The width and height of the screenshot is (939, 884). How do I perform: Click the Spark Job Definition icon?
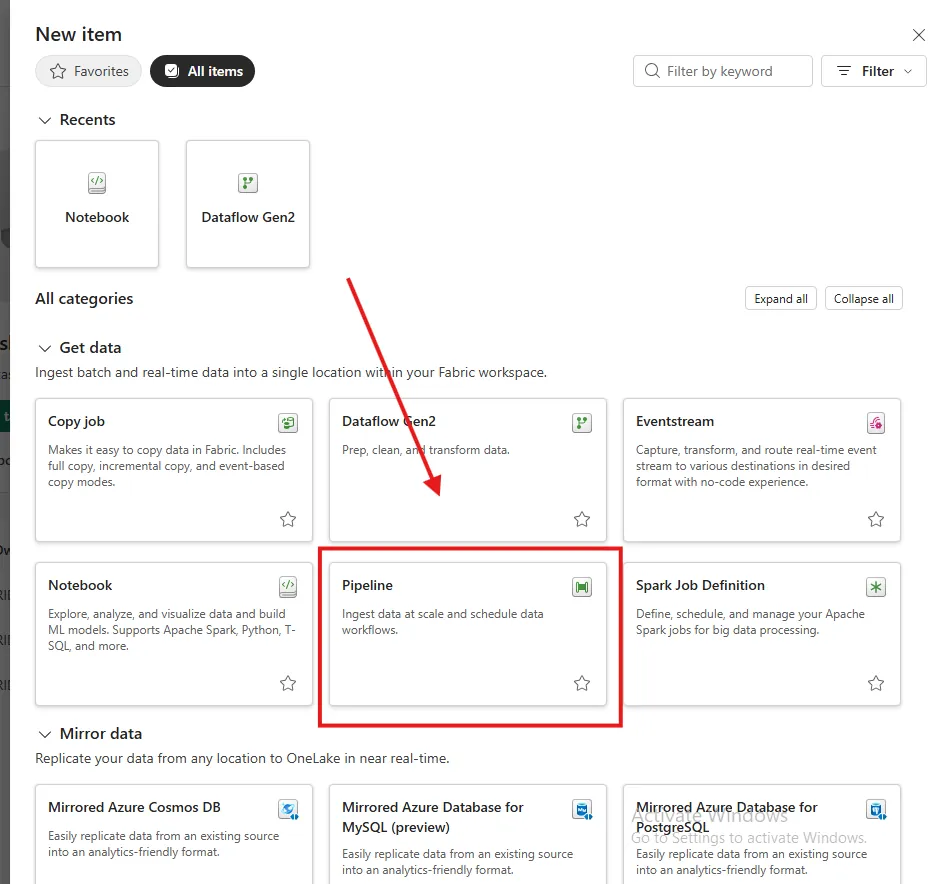pyautogui.click(x=876, y=587)
